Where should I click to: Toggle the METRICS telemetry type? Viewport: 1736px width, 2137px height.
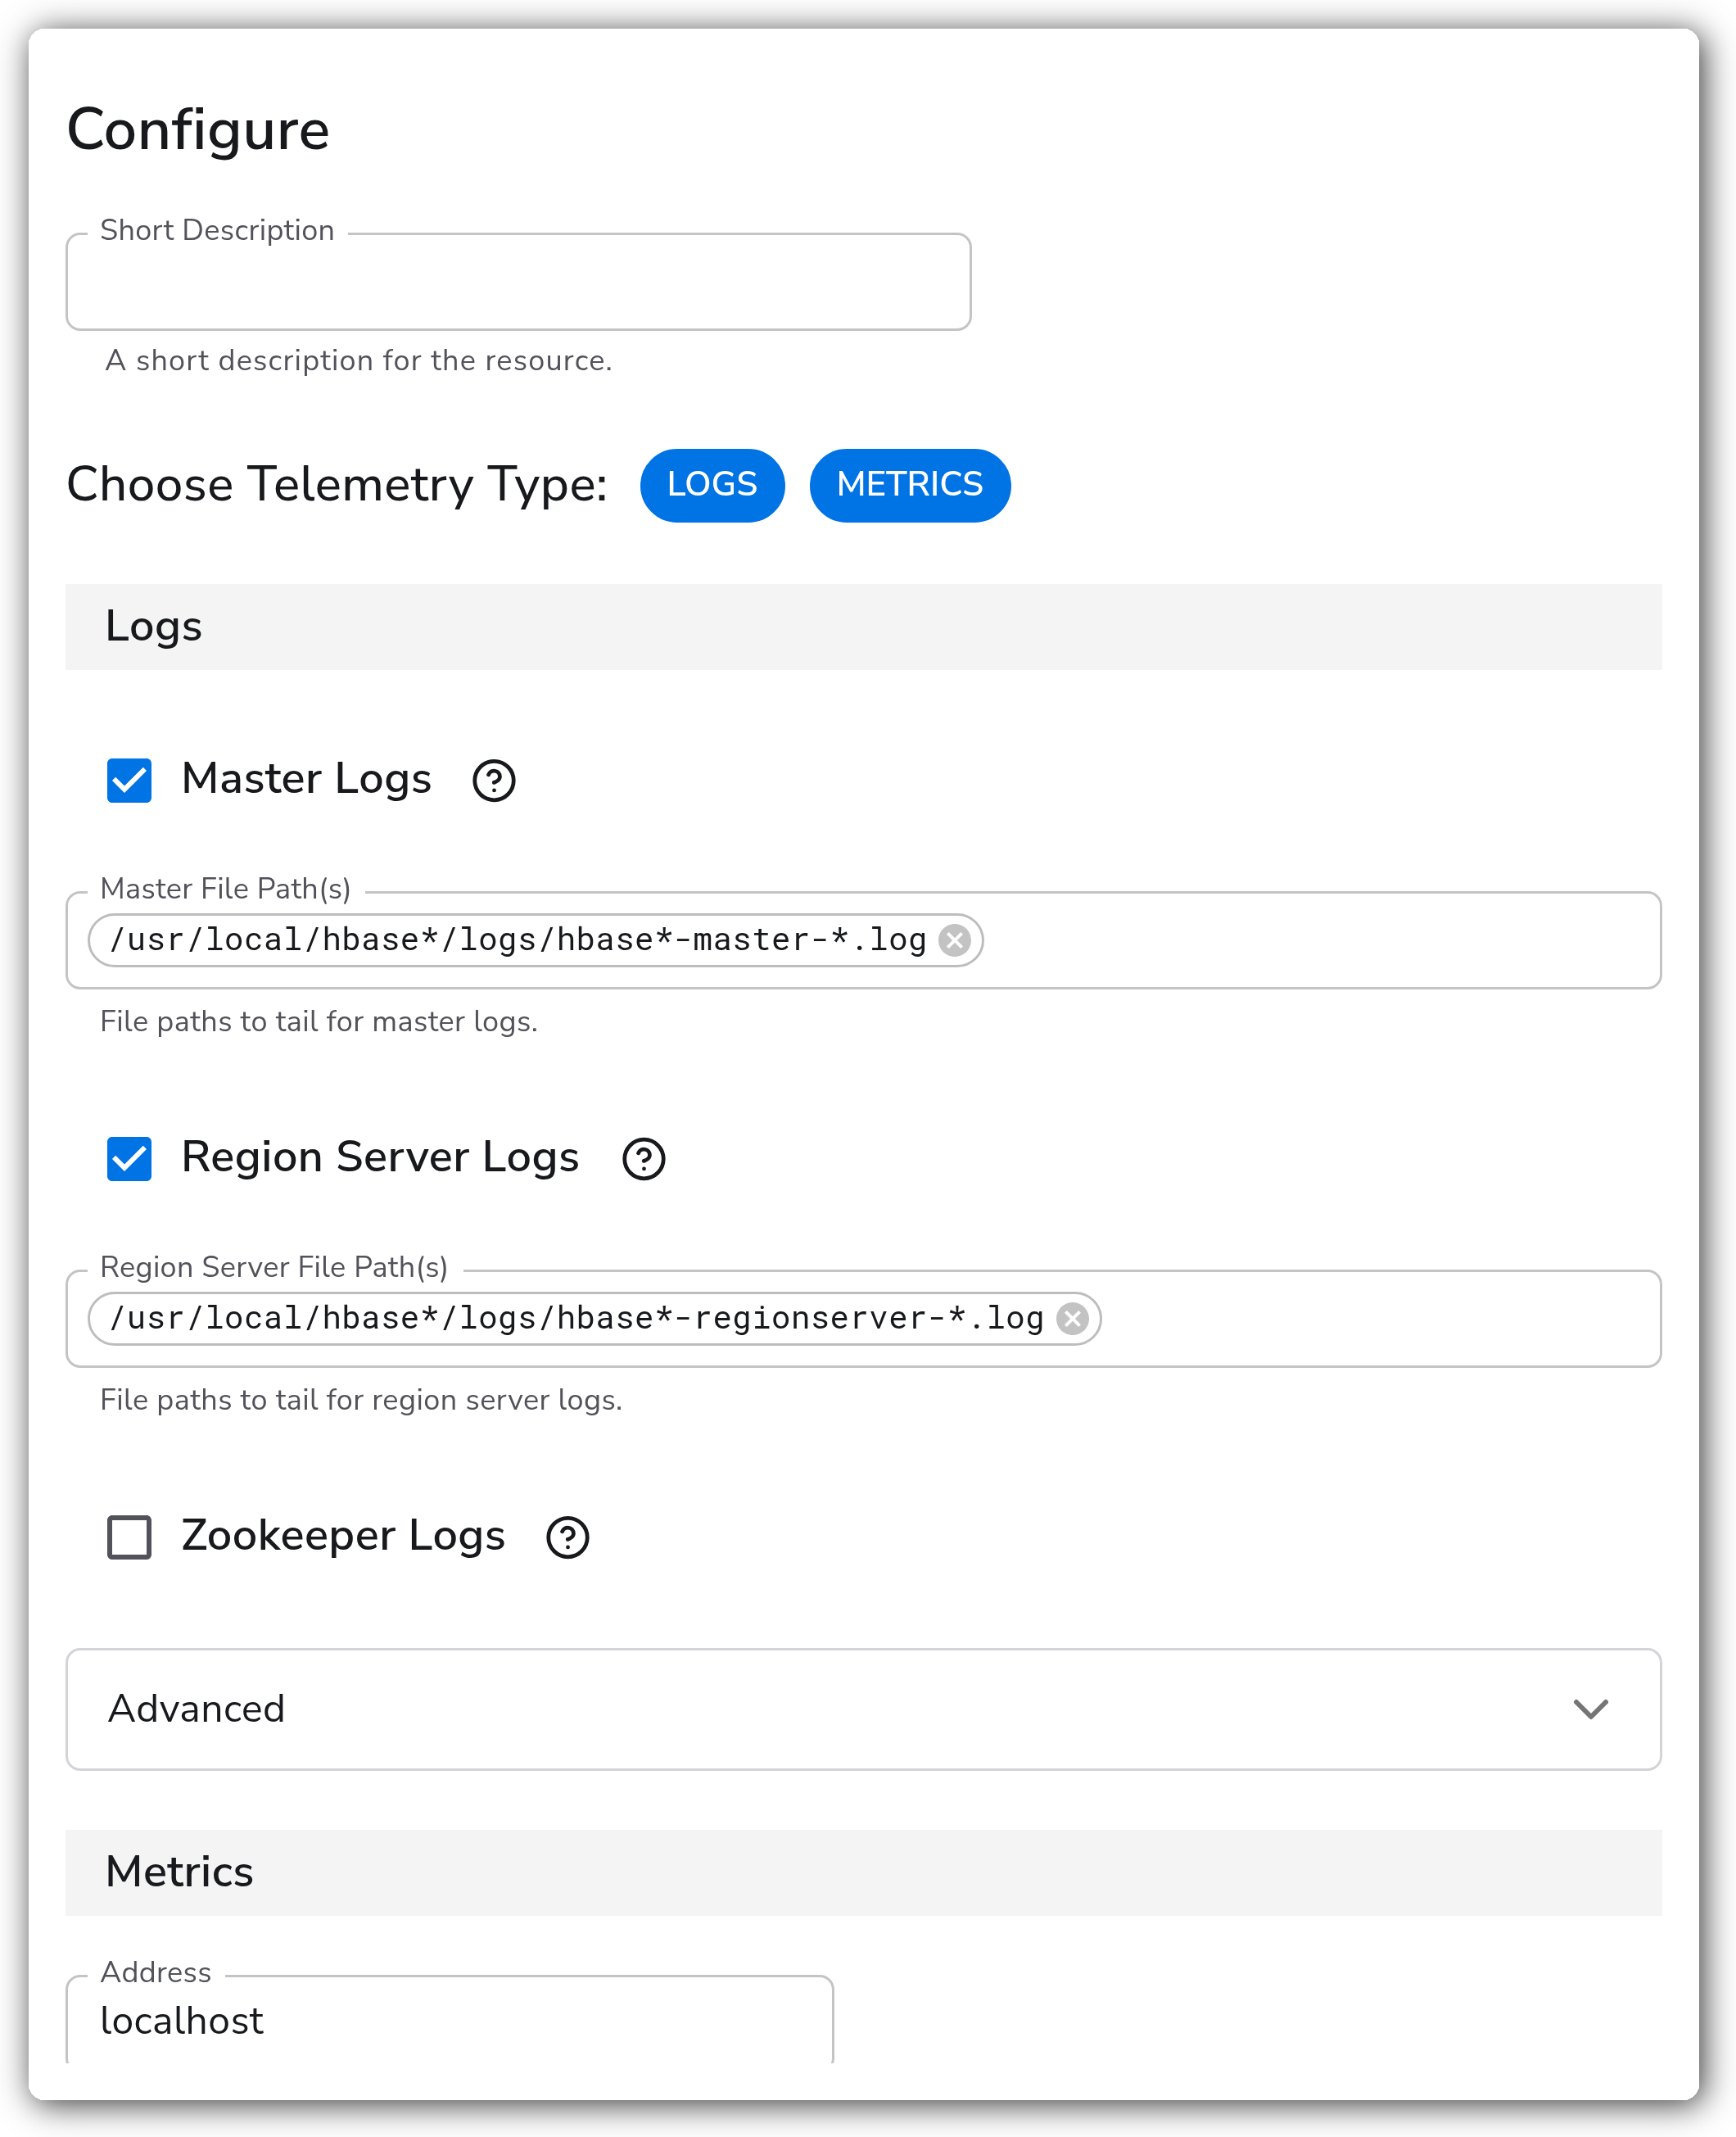tap(910, 485)
